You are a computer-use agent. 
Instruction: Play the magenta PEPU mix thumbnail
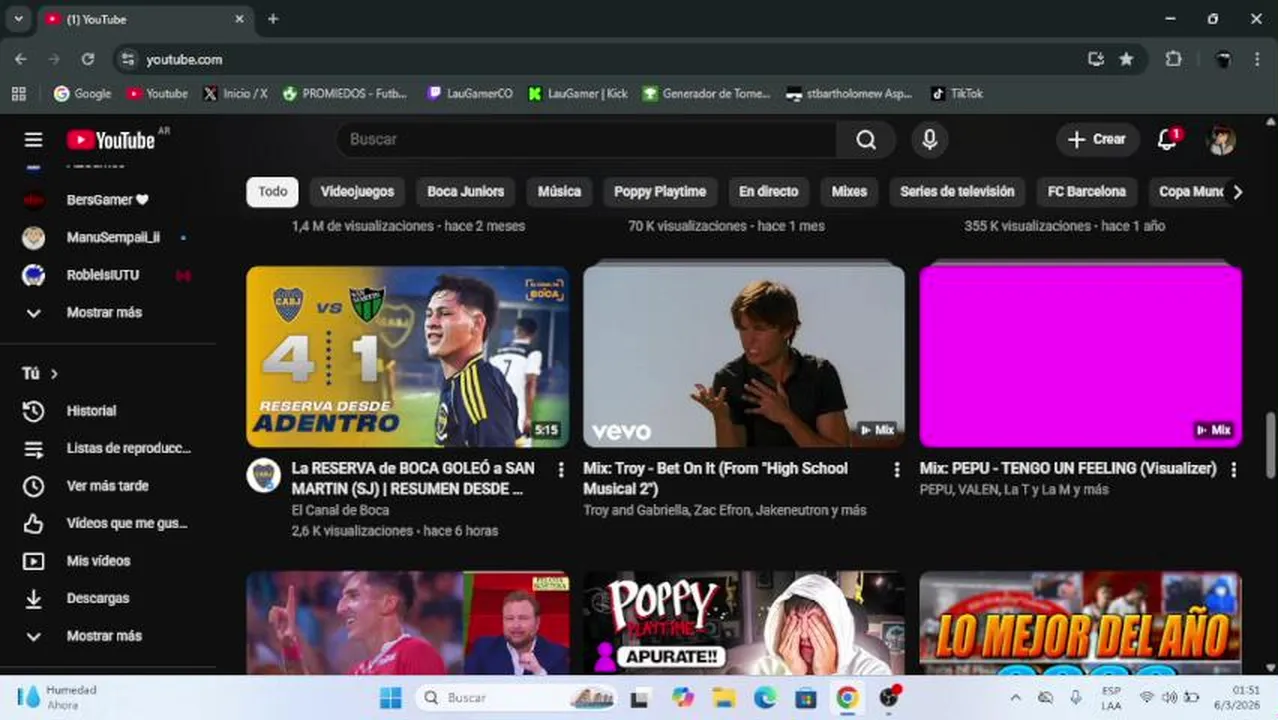pyautogui.click(x=1081, y=356)
